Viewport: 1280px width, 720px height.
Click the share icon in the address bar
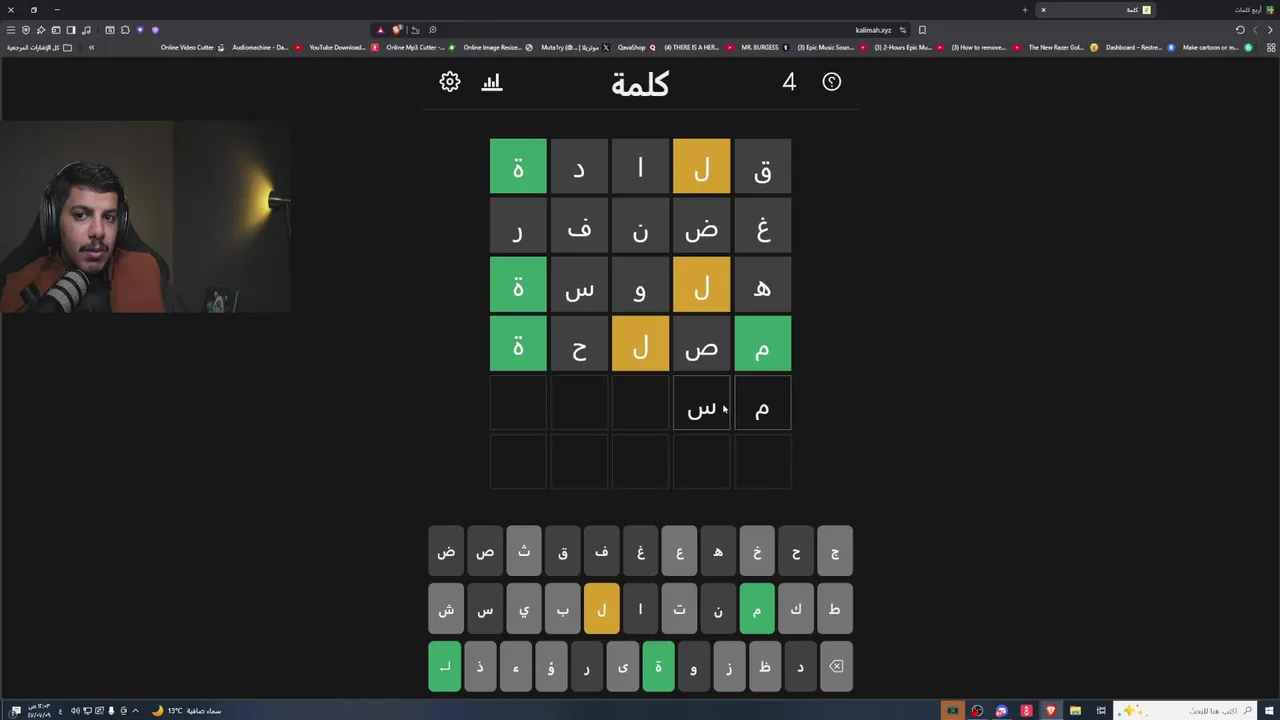coord(415,30)
